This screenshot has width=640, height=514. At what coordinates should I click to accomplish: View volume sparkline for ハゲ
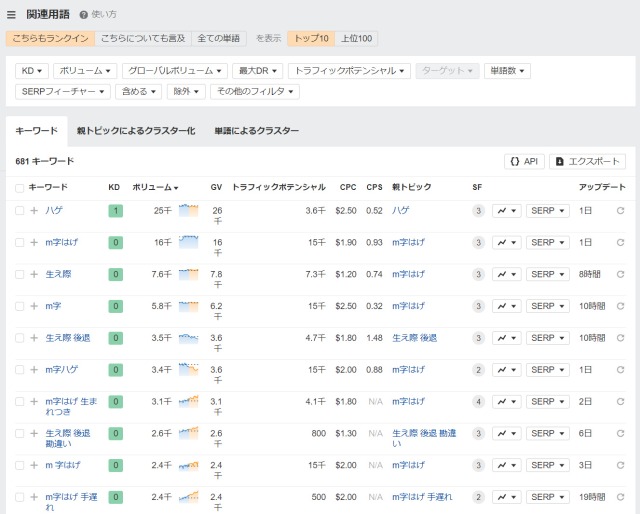tap(189, 210)
